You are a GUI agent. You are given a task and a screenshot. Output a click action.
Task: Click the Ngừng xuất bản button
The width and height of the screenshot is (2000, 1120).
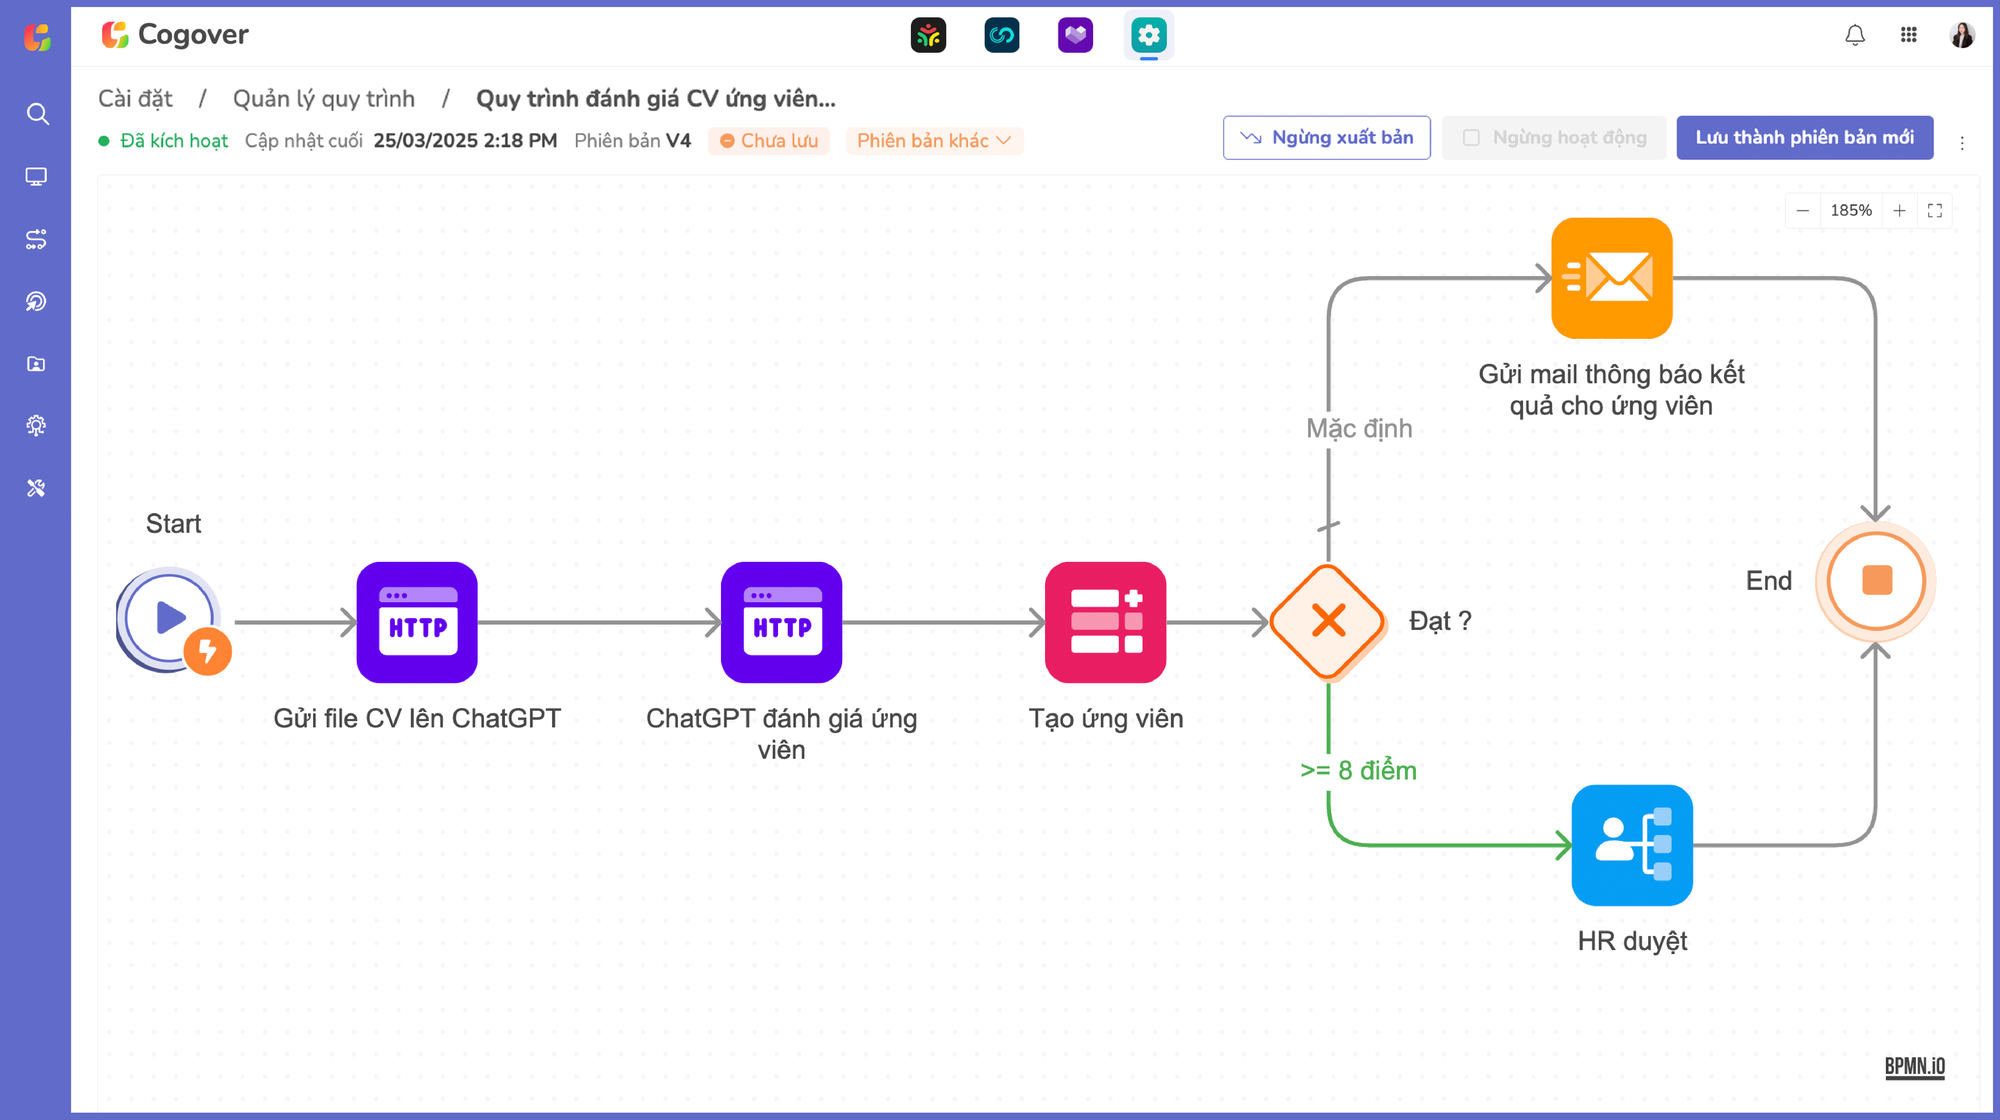(x=1326, y=138)
